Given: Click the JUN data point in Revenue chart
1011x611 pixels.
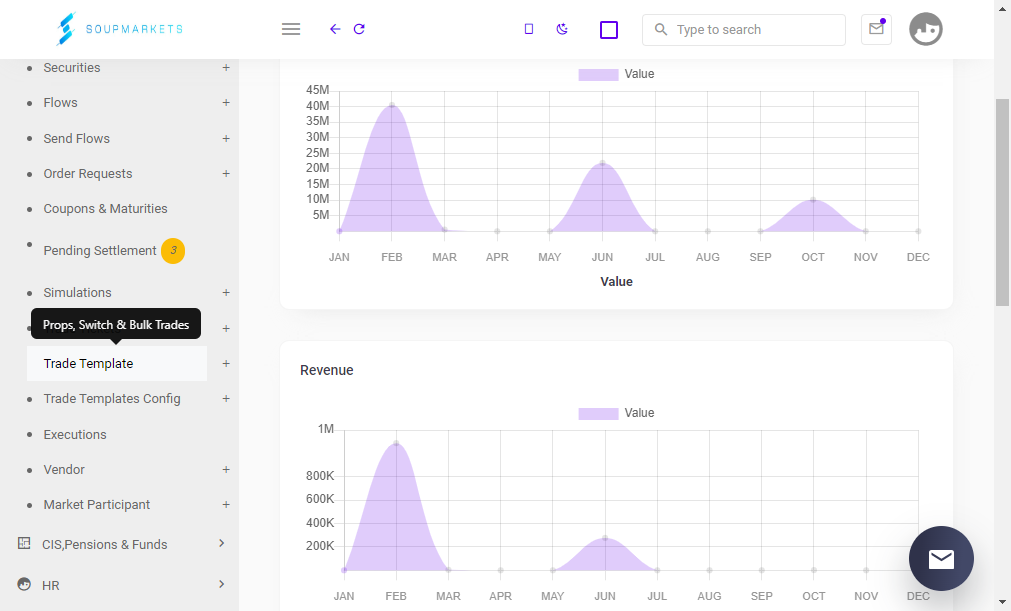Looking at the screenshot, I should tap(605, 538).
